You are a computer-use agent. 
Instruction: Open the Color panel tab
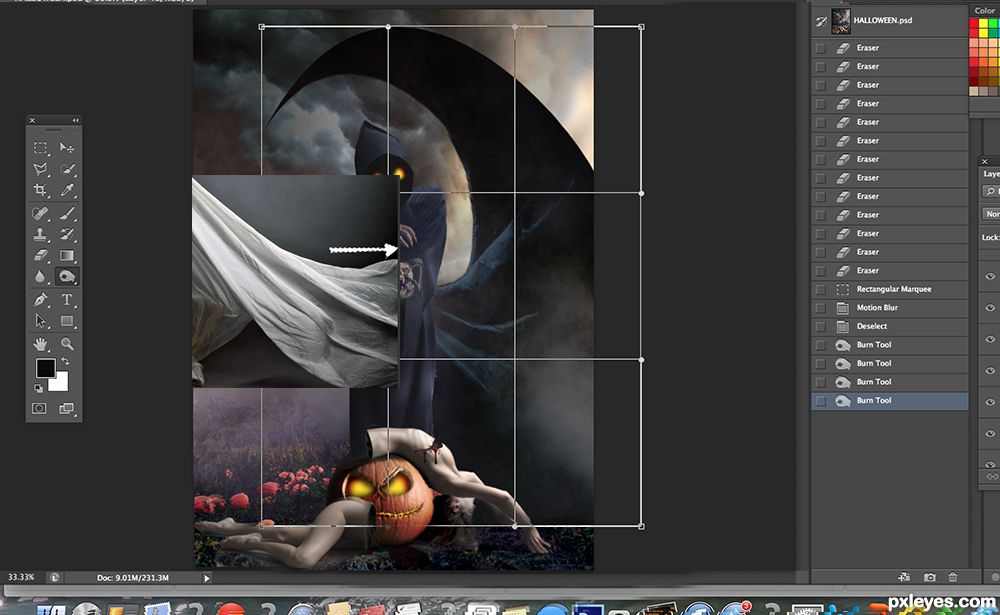tap(985, 10)
